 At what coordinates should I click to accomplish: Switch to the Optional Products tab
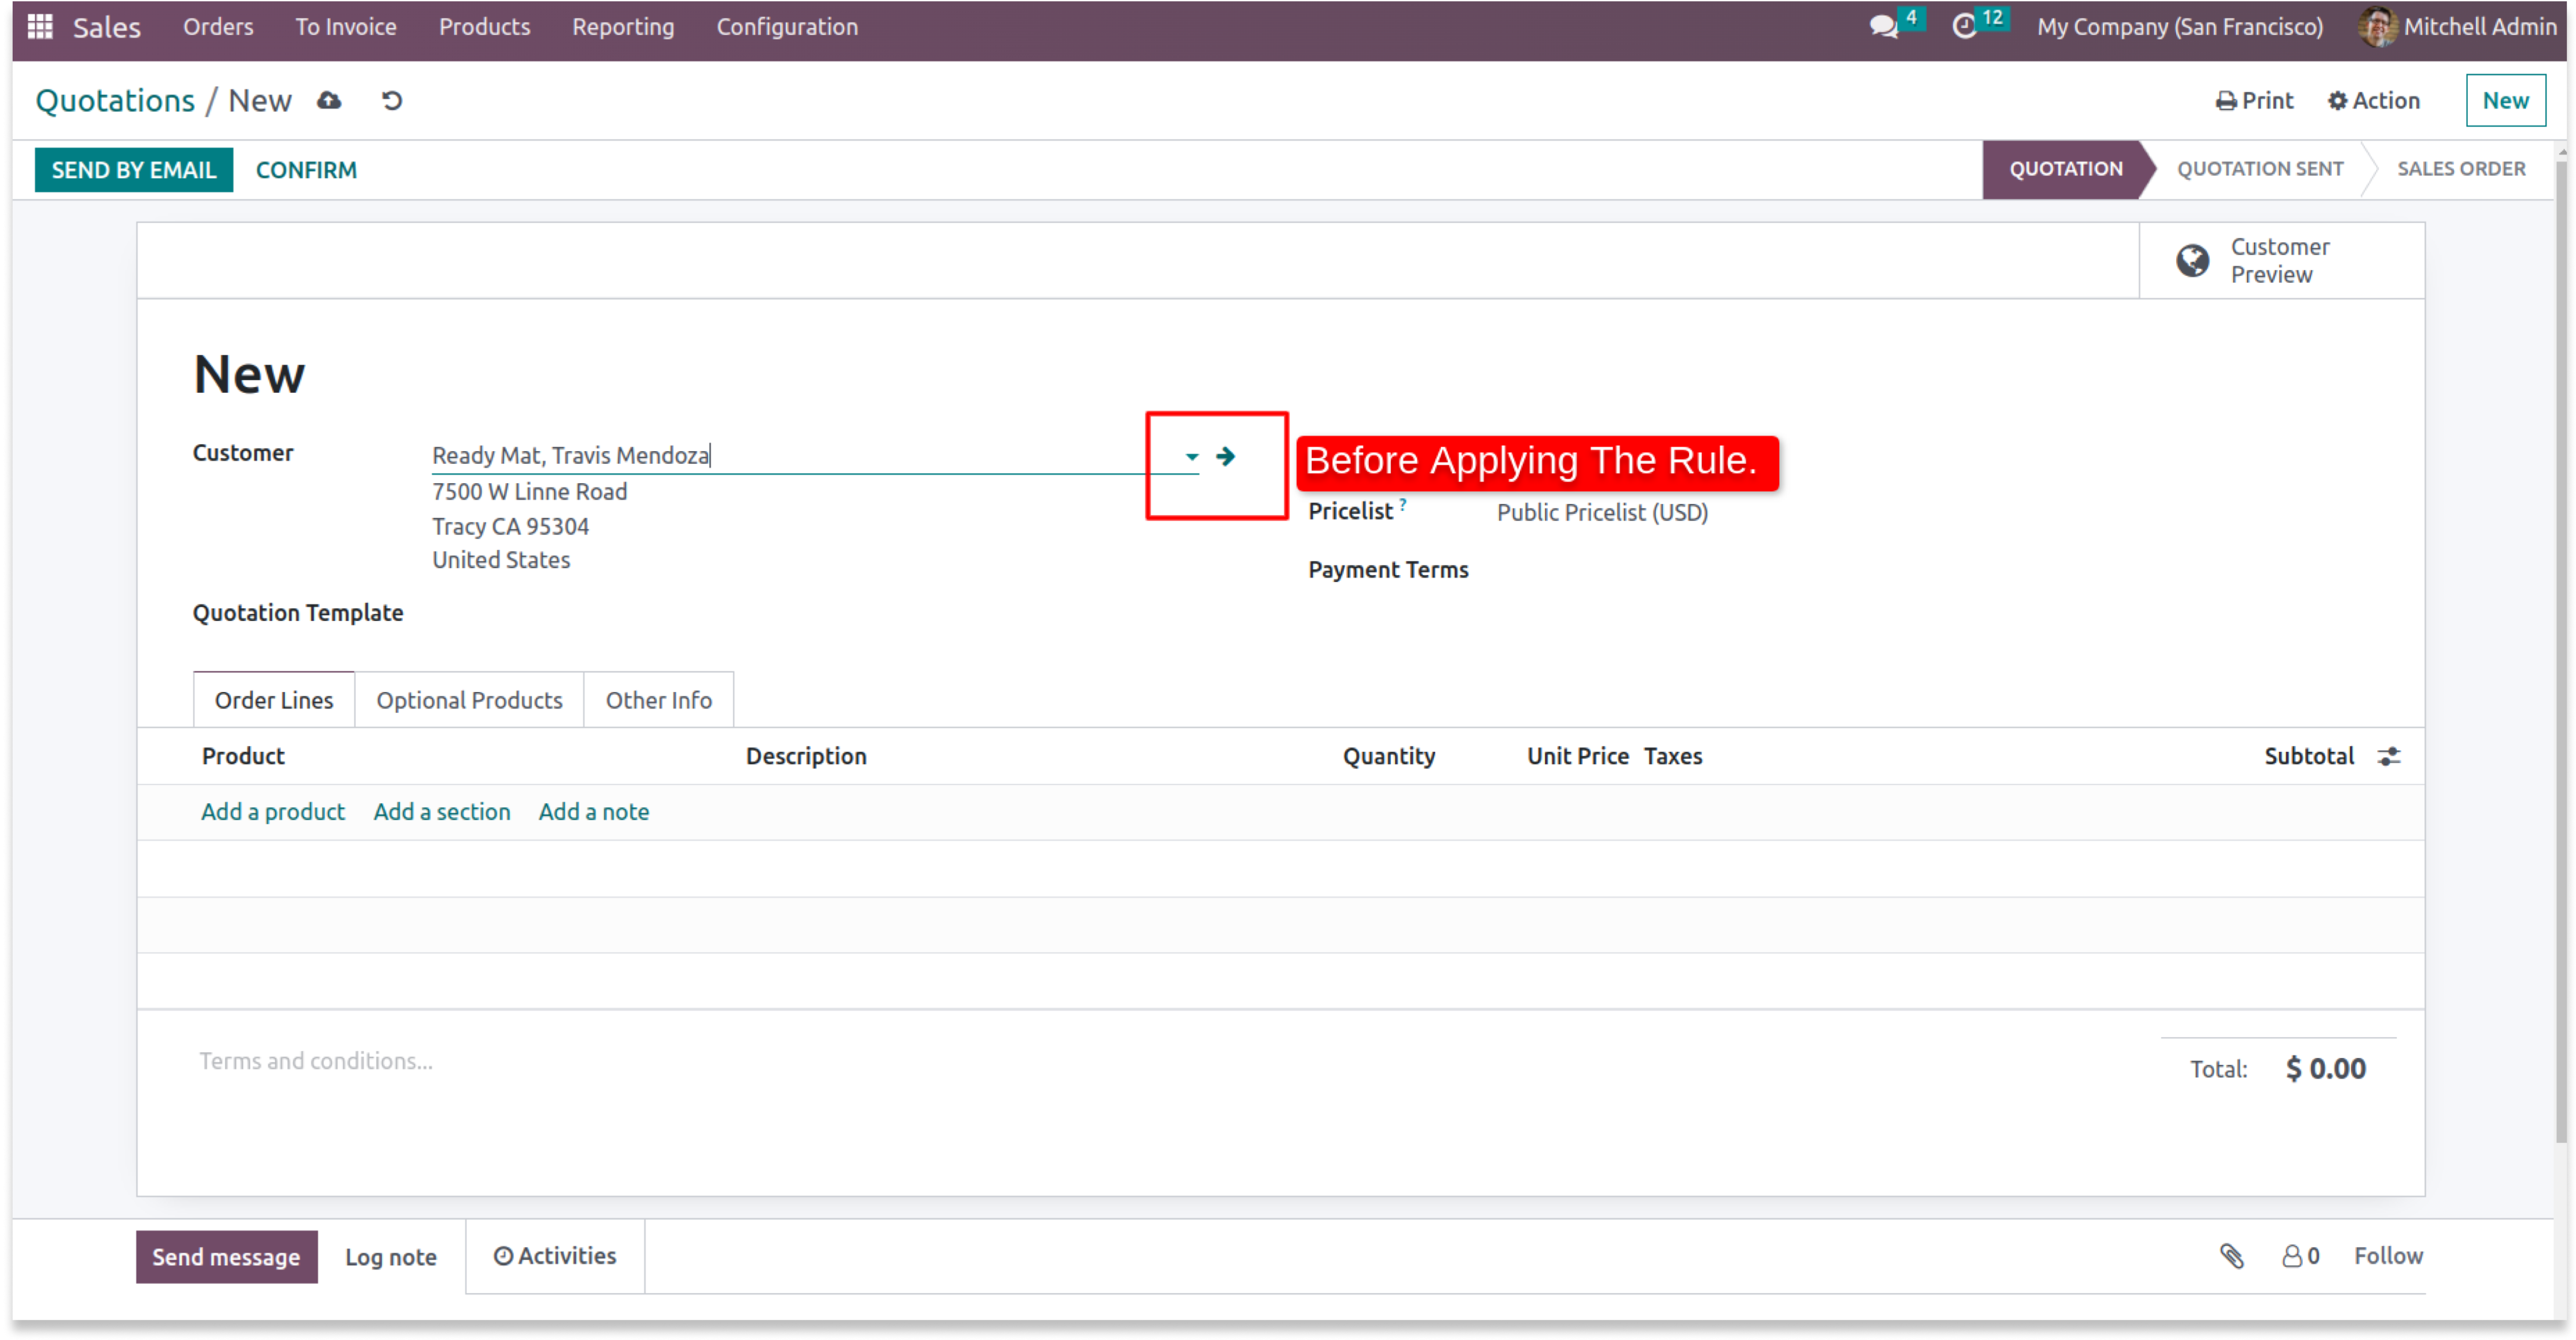pos(469,700)
